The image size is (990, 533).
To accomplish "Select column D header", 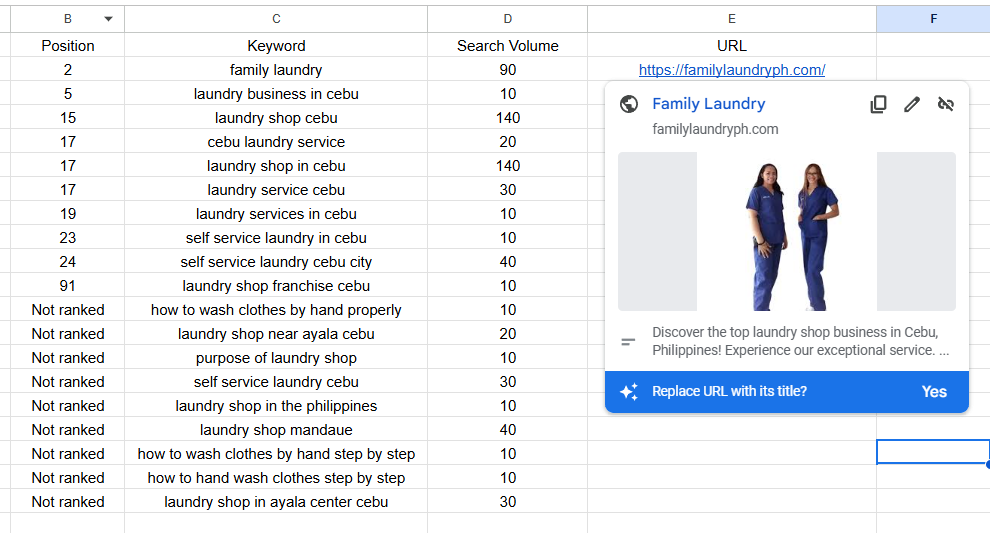I will click(508, 19).
